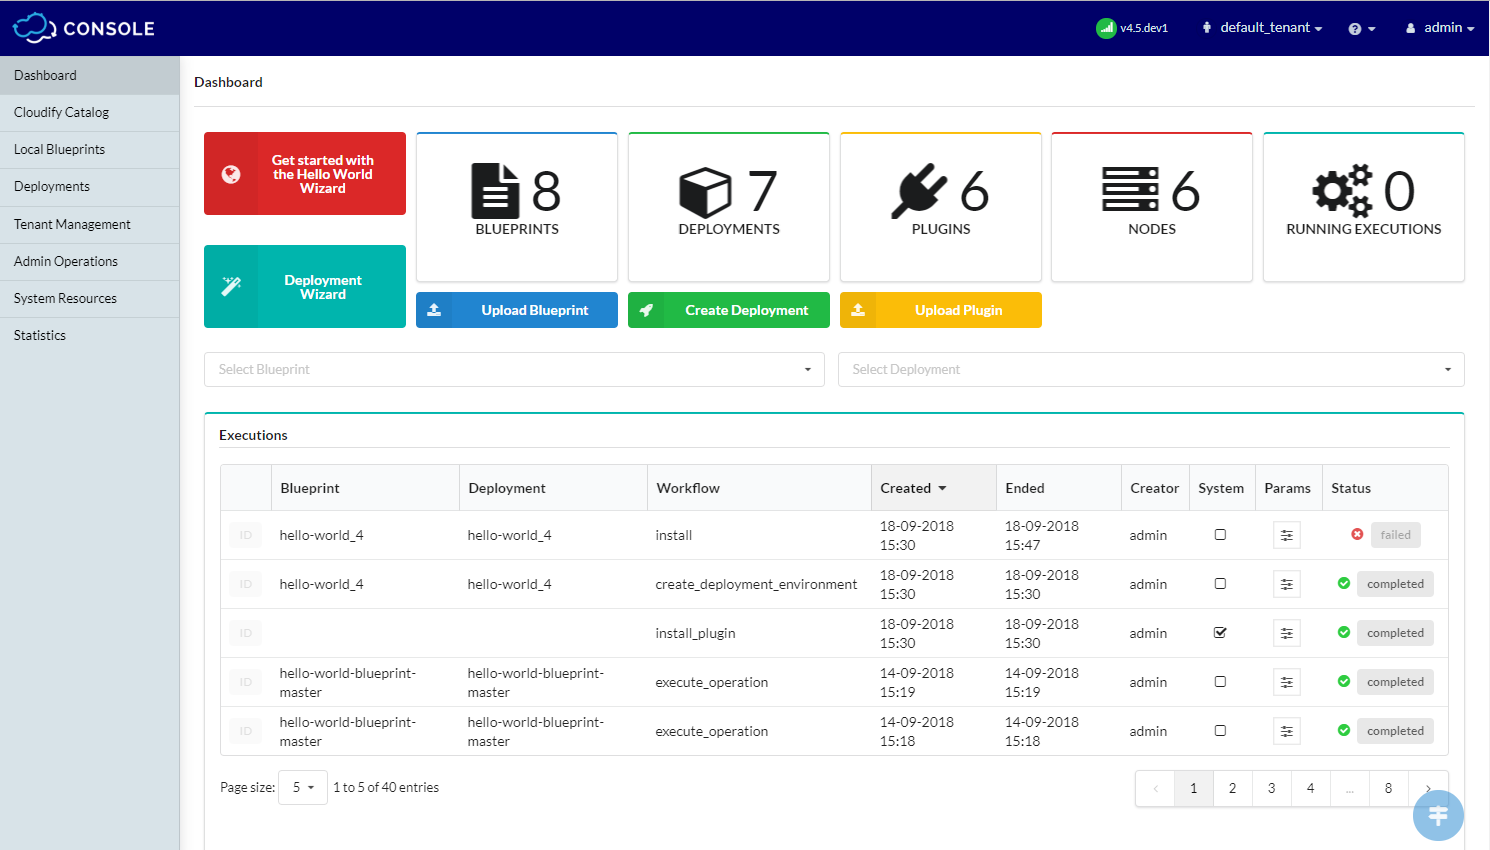Click ID badge of install_plugin execution

246,633
